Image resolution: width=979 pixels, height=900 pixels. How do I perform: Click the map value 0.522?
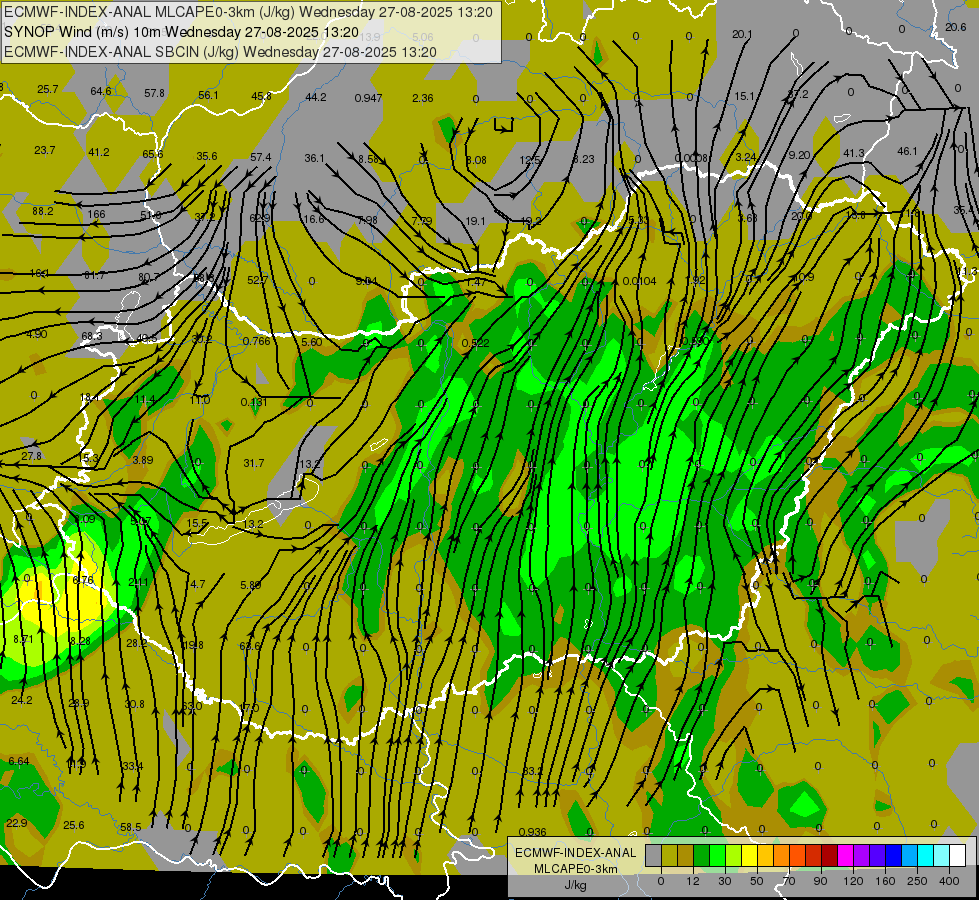[x=475, y=343]
